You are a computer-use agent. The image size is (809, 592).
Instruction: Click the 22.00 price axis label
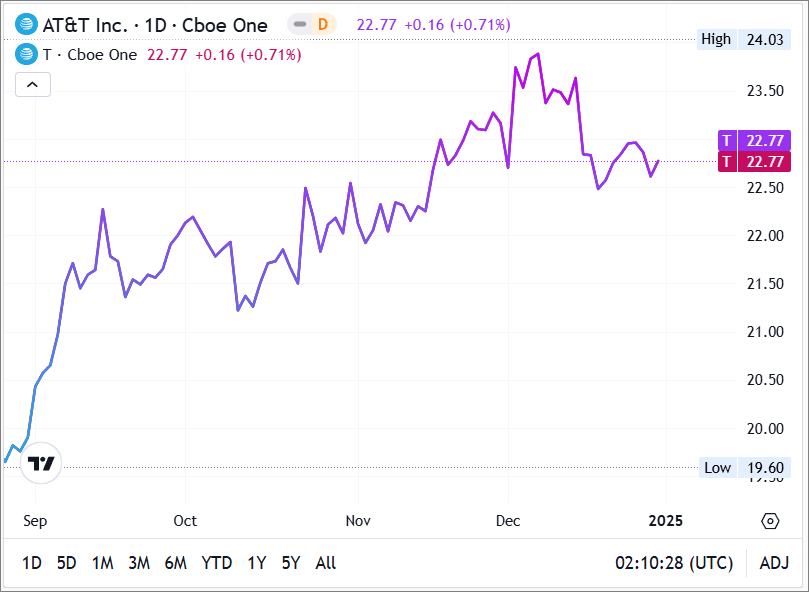tap(765, 235)
